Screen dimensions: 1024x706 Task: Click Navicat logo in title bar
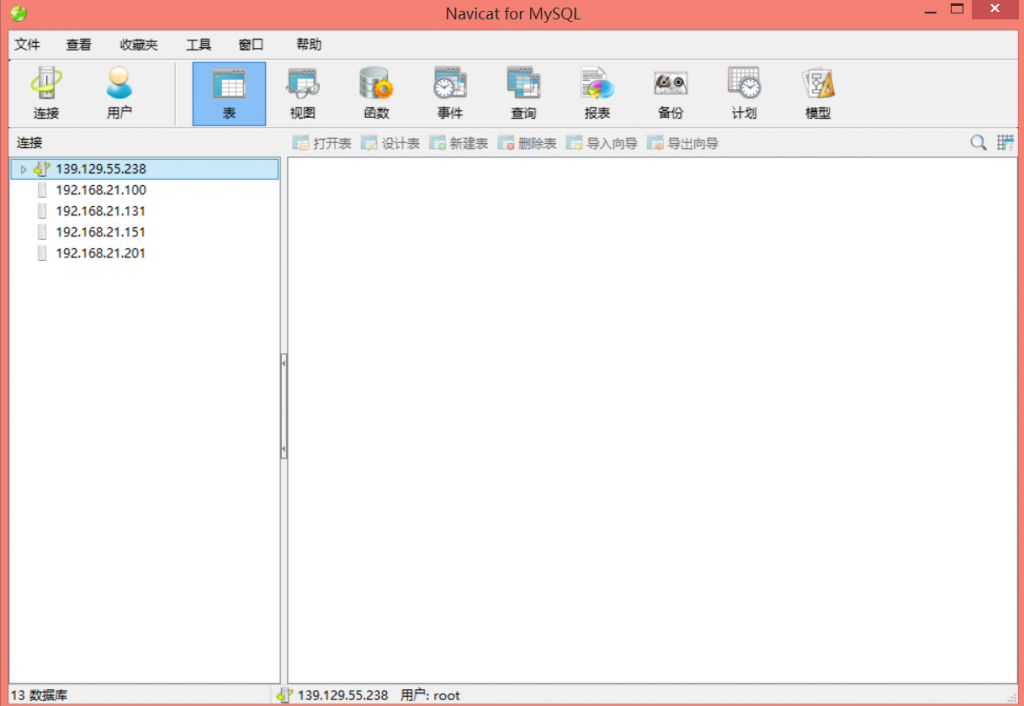19,13
